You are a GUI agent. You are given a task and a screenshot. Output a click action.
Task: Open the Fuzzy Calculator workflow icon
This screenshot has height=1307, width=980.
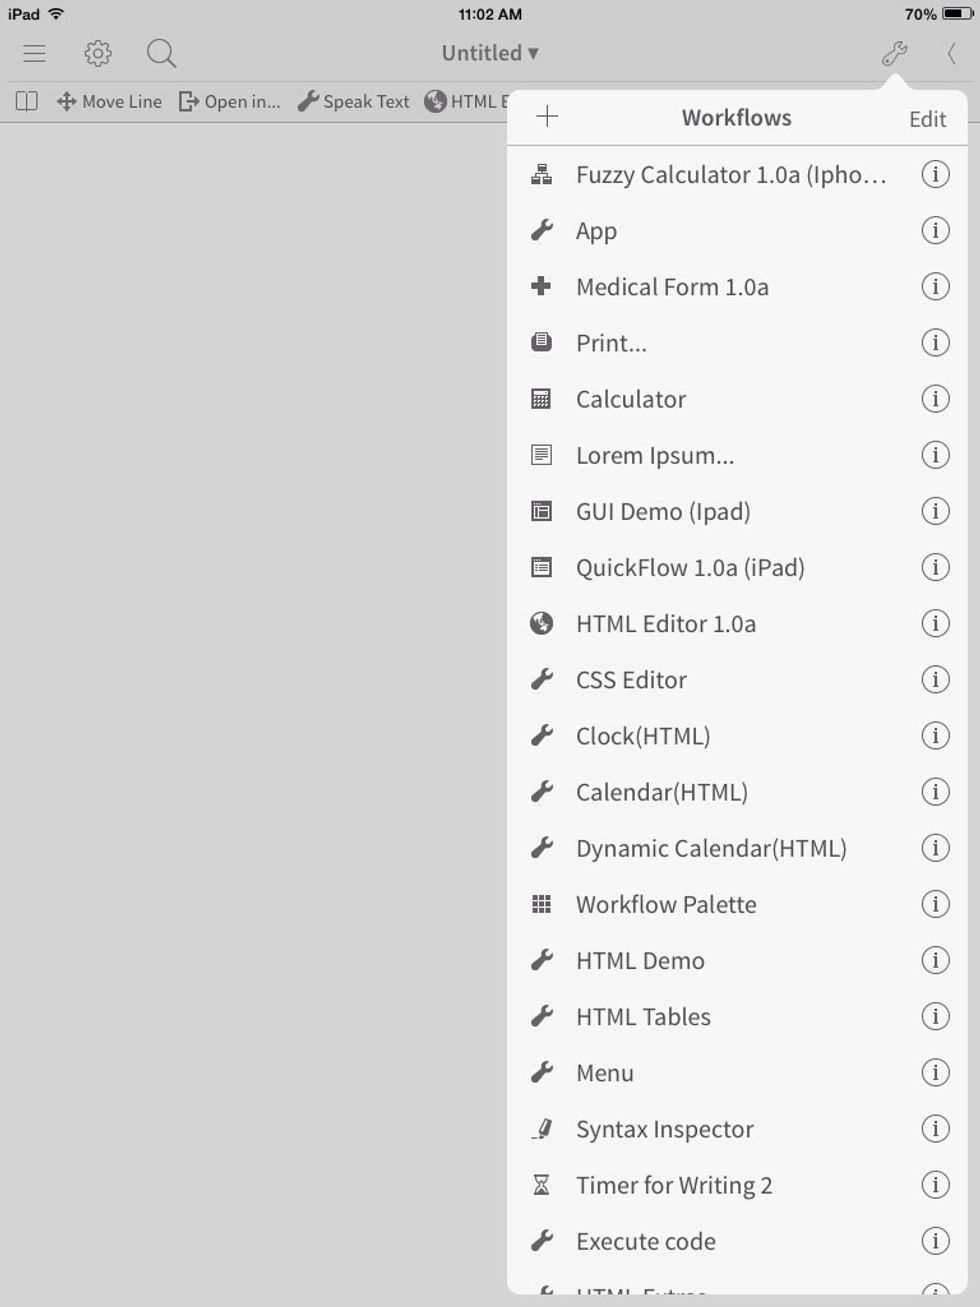tap(541, 173)
